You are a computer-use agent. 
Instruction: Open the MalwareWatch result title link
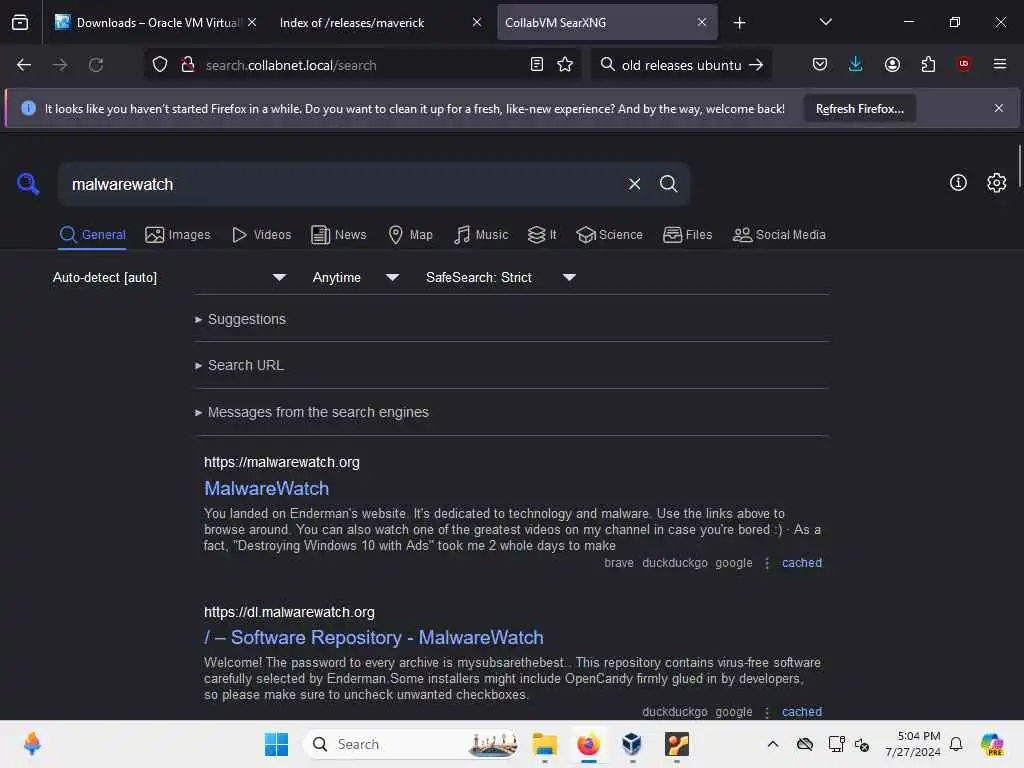click(266, 488)
